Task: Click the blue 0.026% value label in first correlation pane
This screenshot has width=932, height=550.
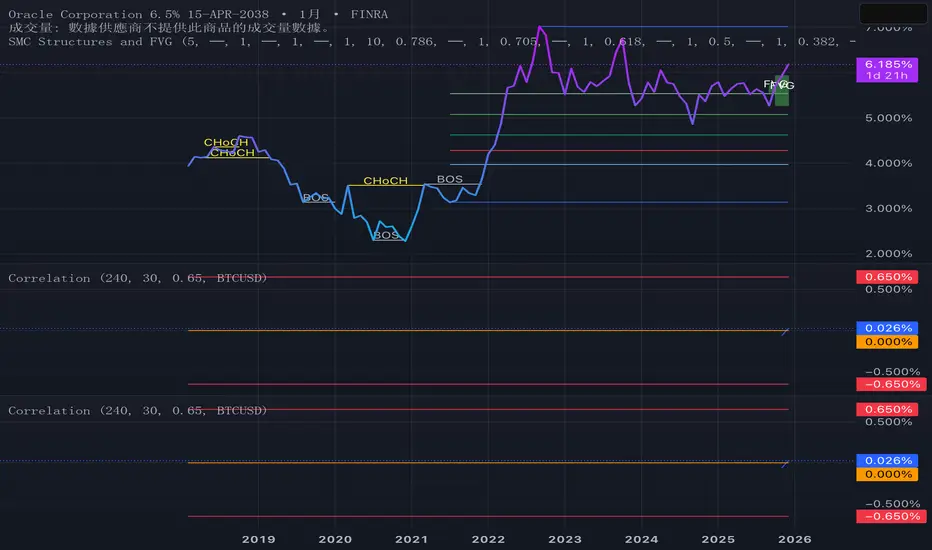Action: tap(887, 328)
